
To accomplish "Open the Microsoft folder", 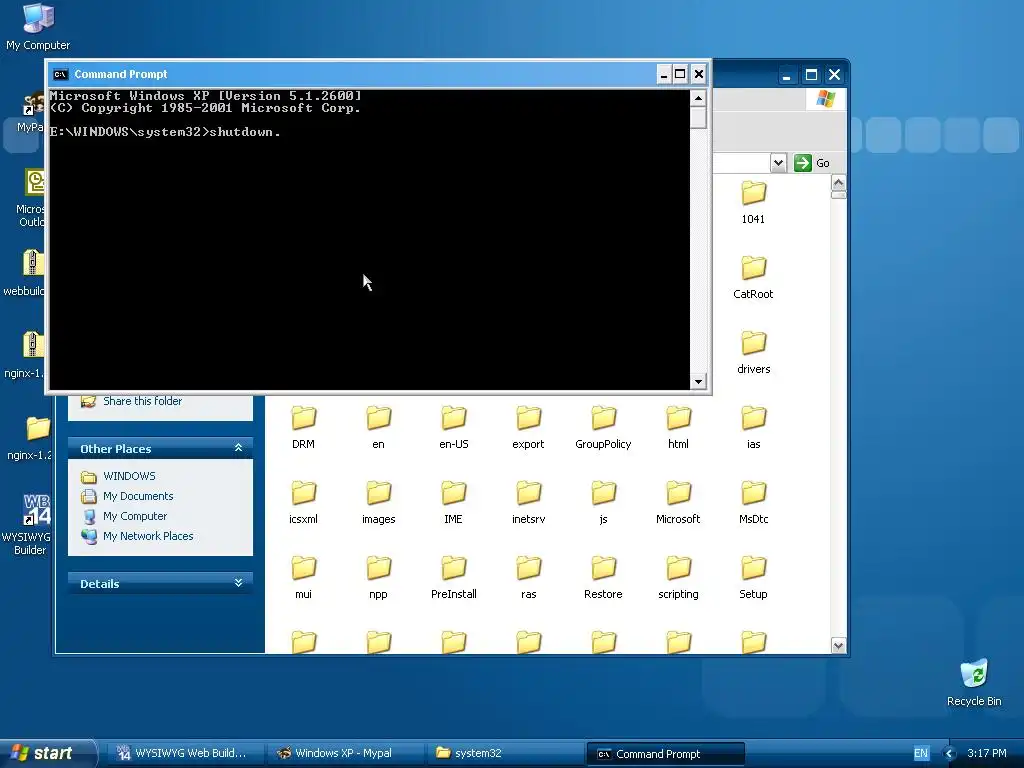I will tap(679, 504).
